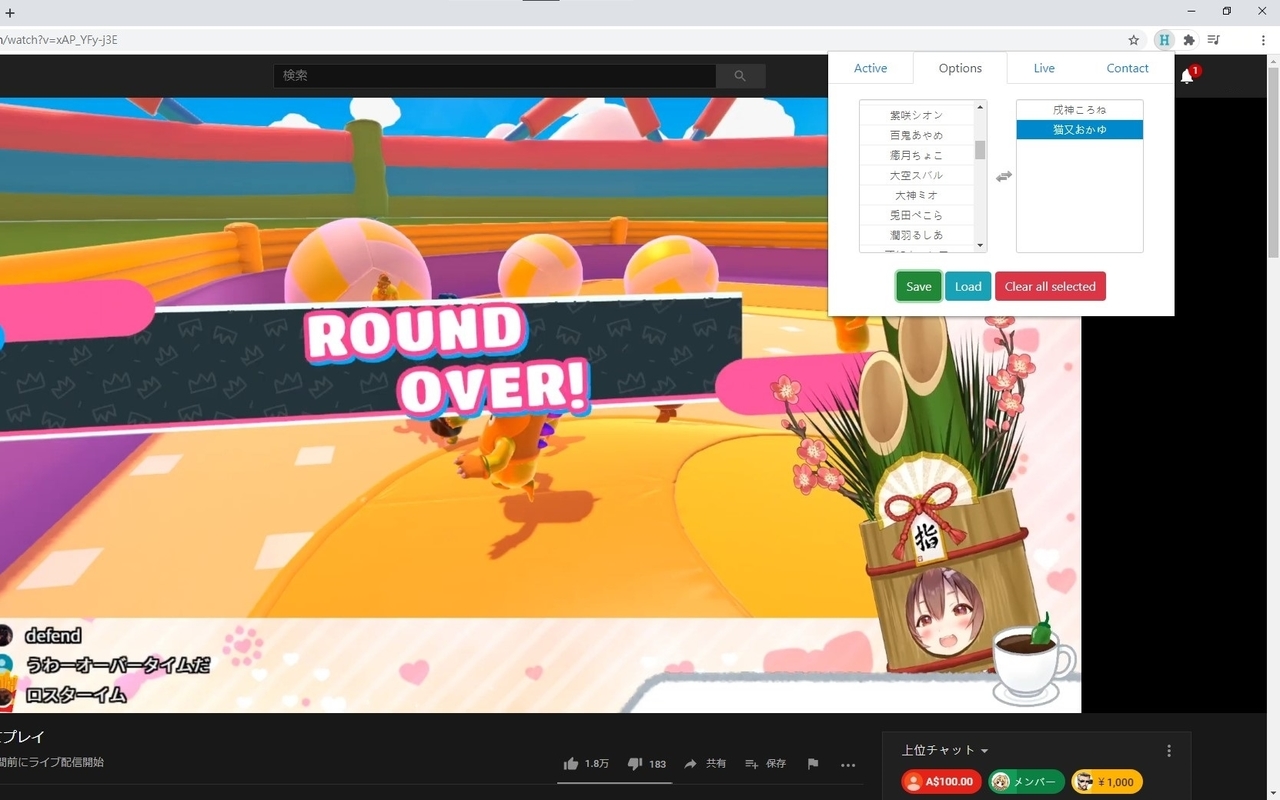Open the H extension icon in toolbar

point(1163,40)
